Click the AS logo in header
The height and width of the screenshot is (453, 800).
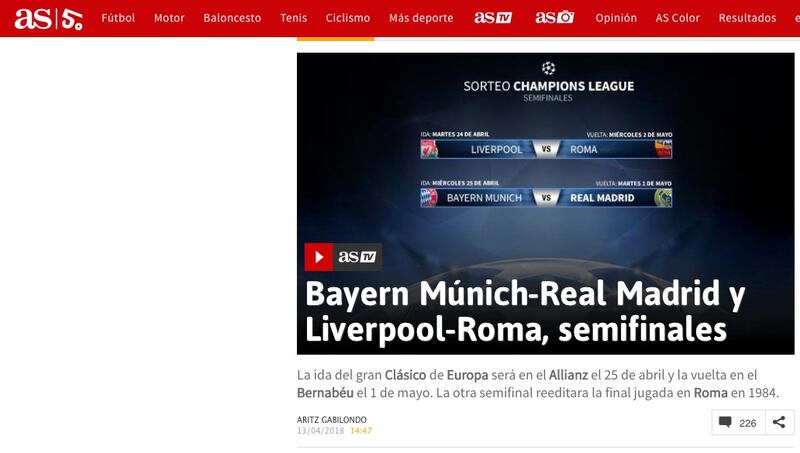tap(33, 18)
